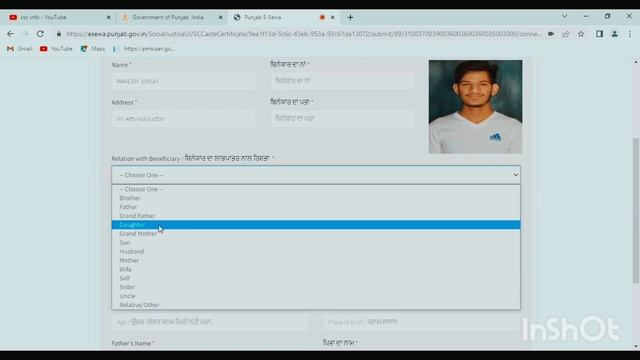640x360 pixels.
Task: Click the lock icon in address bar
Action: pos(59,34)
